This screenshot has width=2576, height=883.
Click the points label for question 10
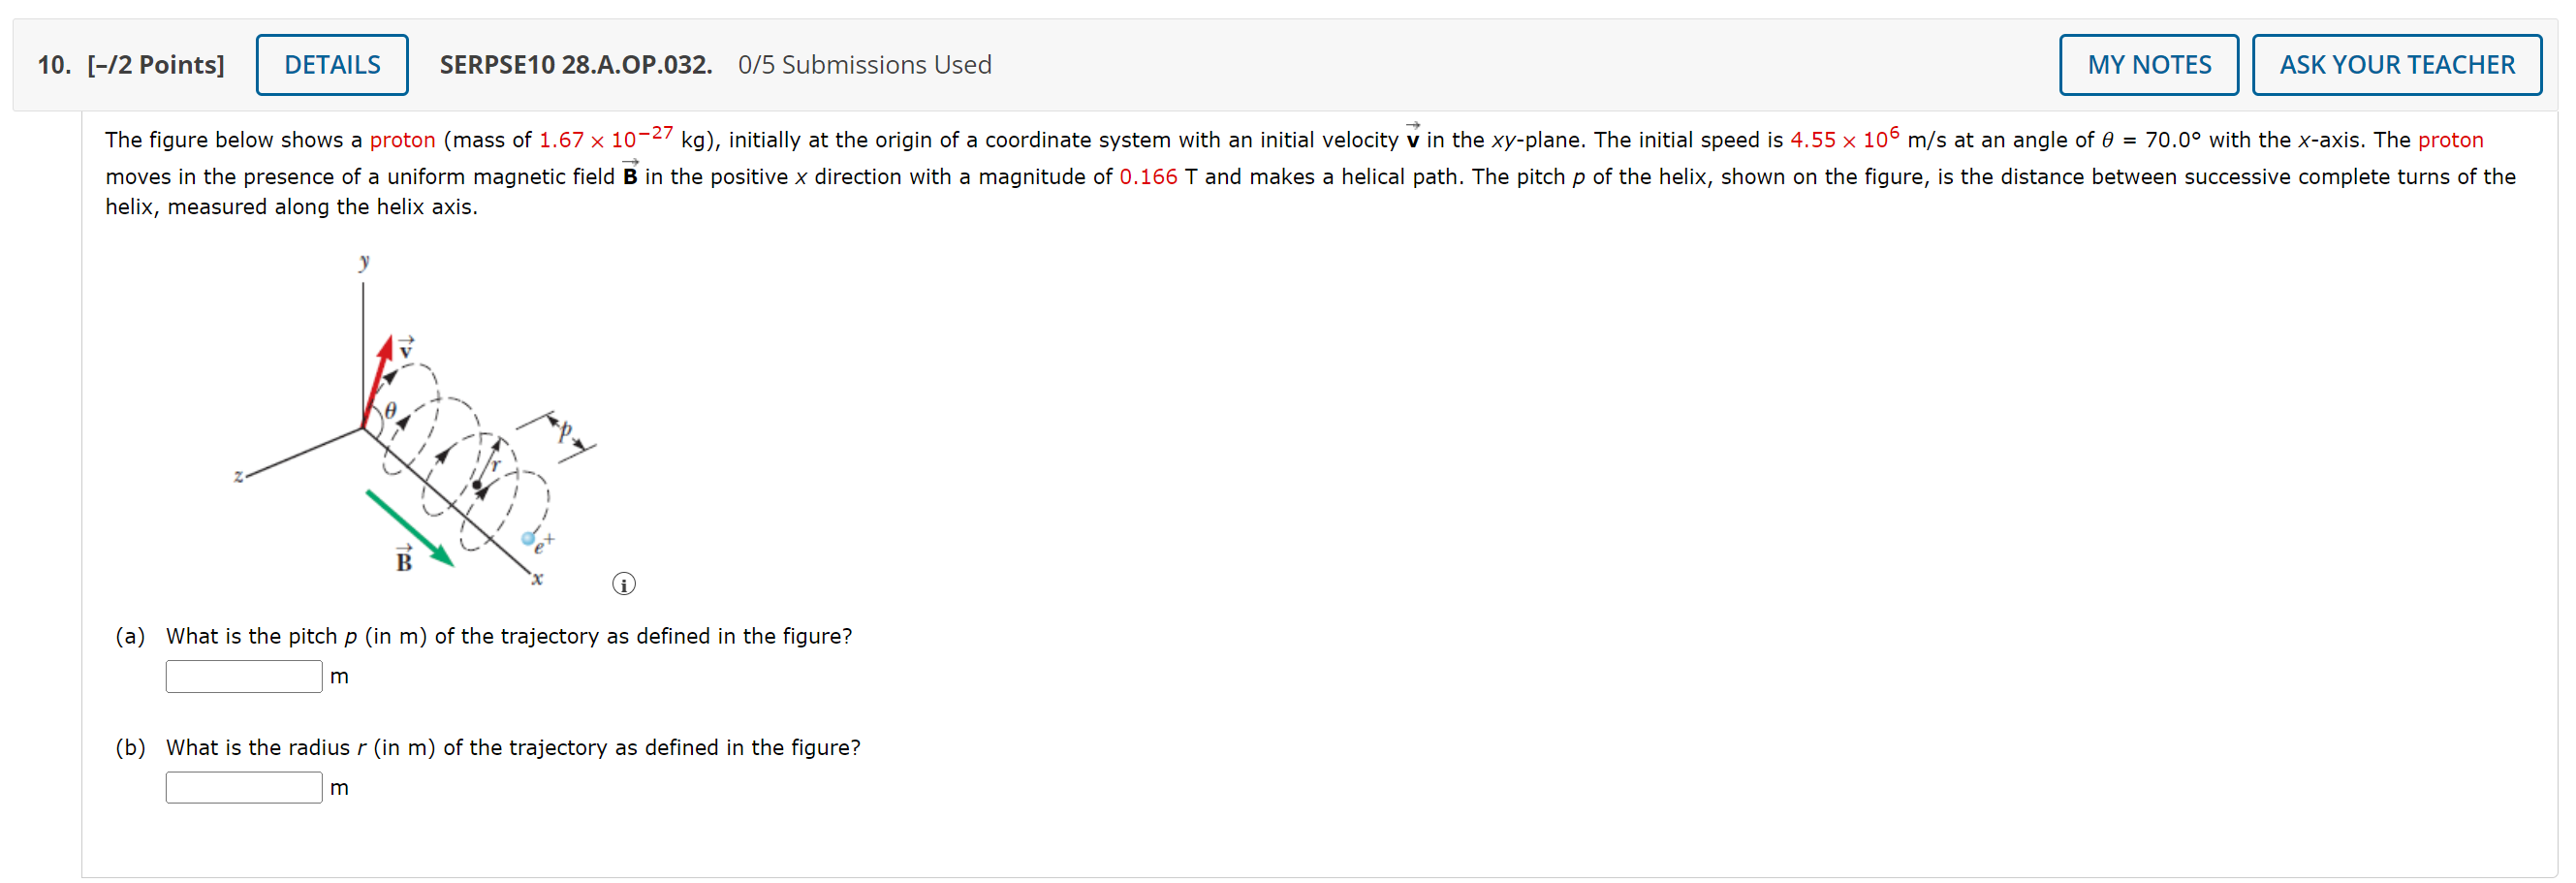click(156, 63)
